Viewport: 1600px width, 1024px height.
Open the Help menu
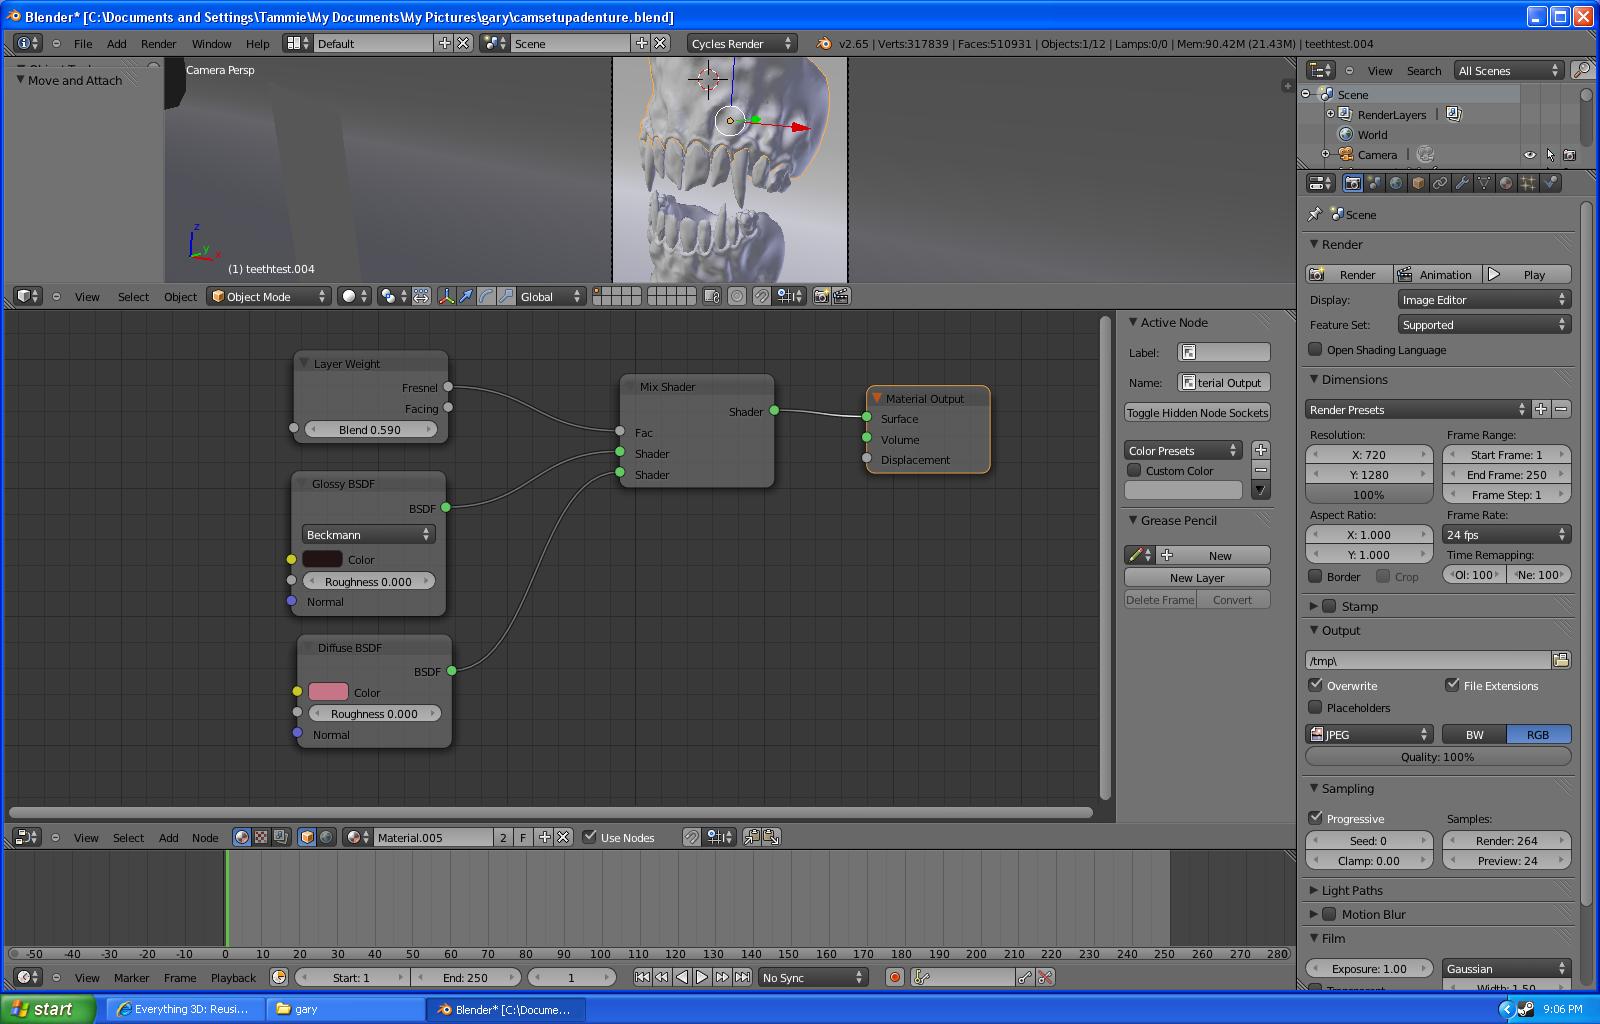pos(257,44)
